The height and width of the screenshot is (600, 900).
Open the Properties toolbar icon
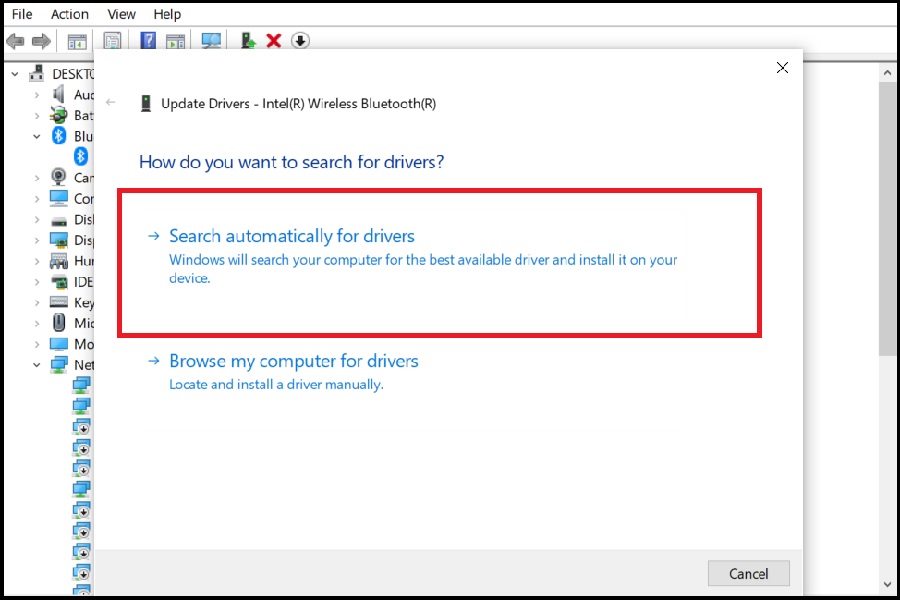(x=112, y=41)
